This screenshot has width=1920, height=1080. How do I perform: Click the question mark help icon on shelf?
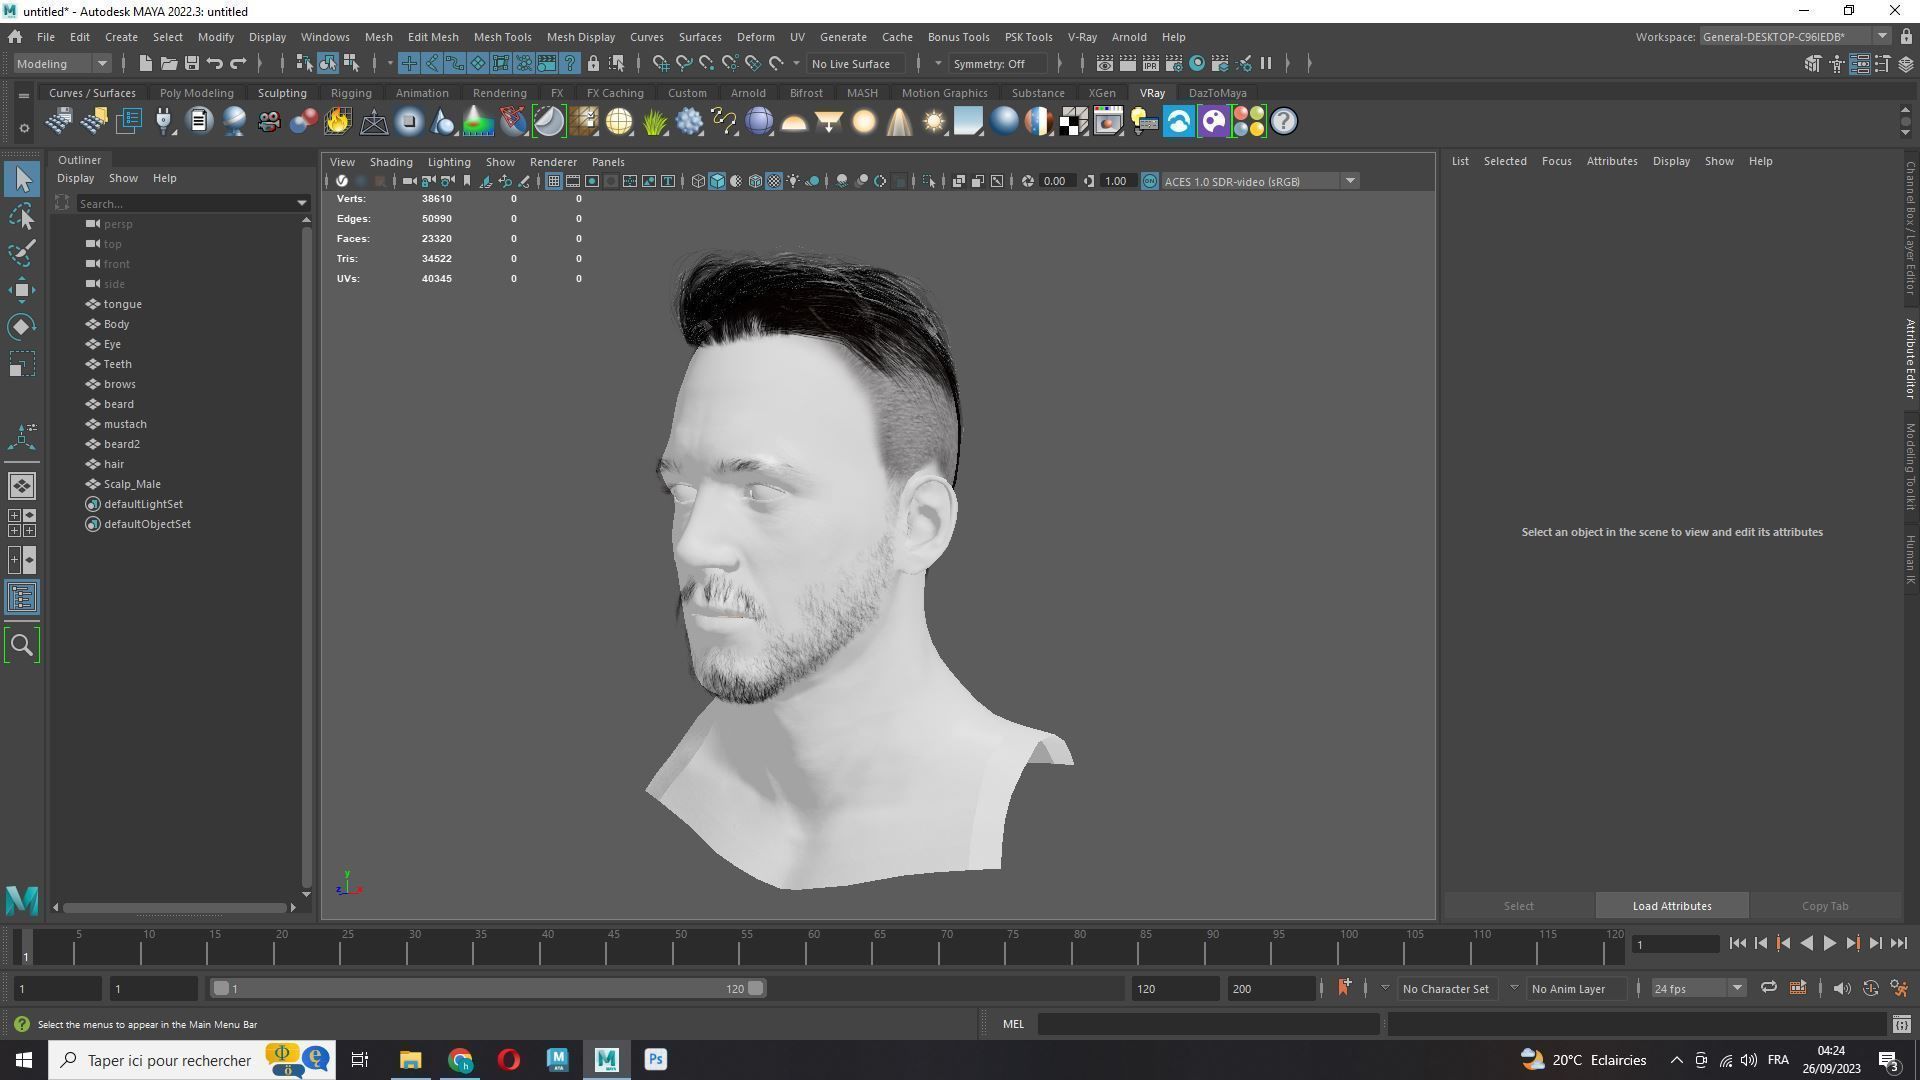click(1284, 122)
